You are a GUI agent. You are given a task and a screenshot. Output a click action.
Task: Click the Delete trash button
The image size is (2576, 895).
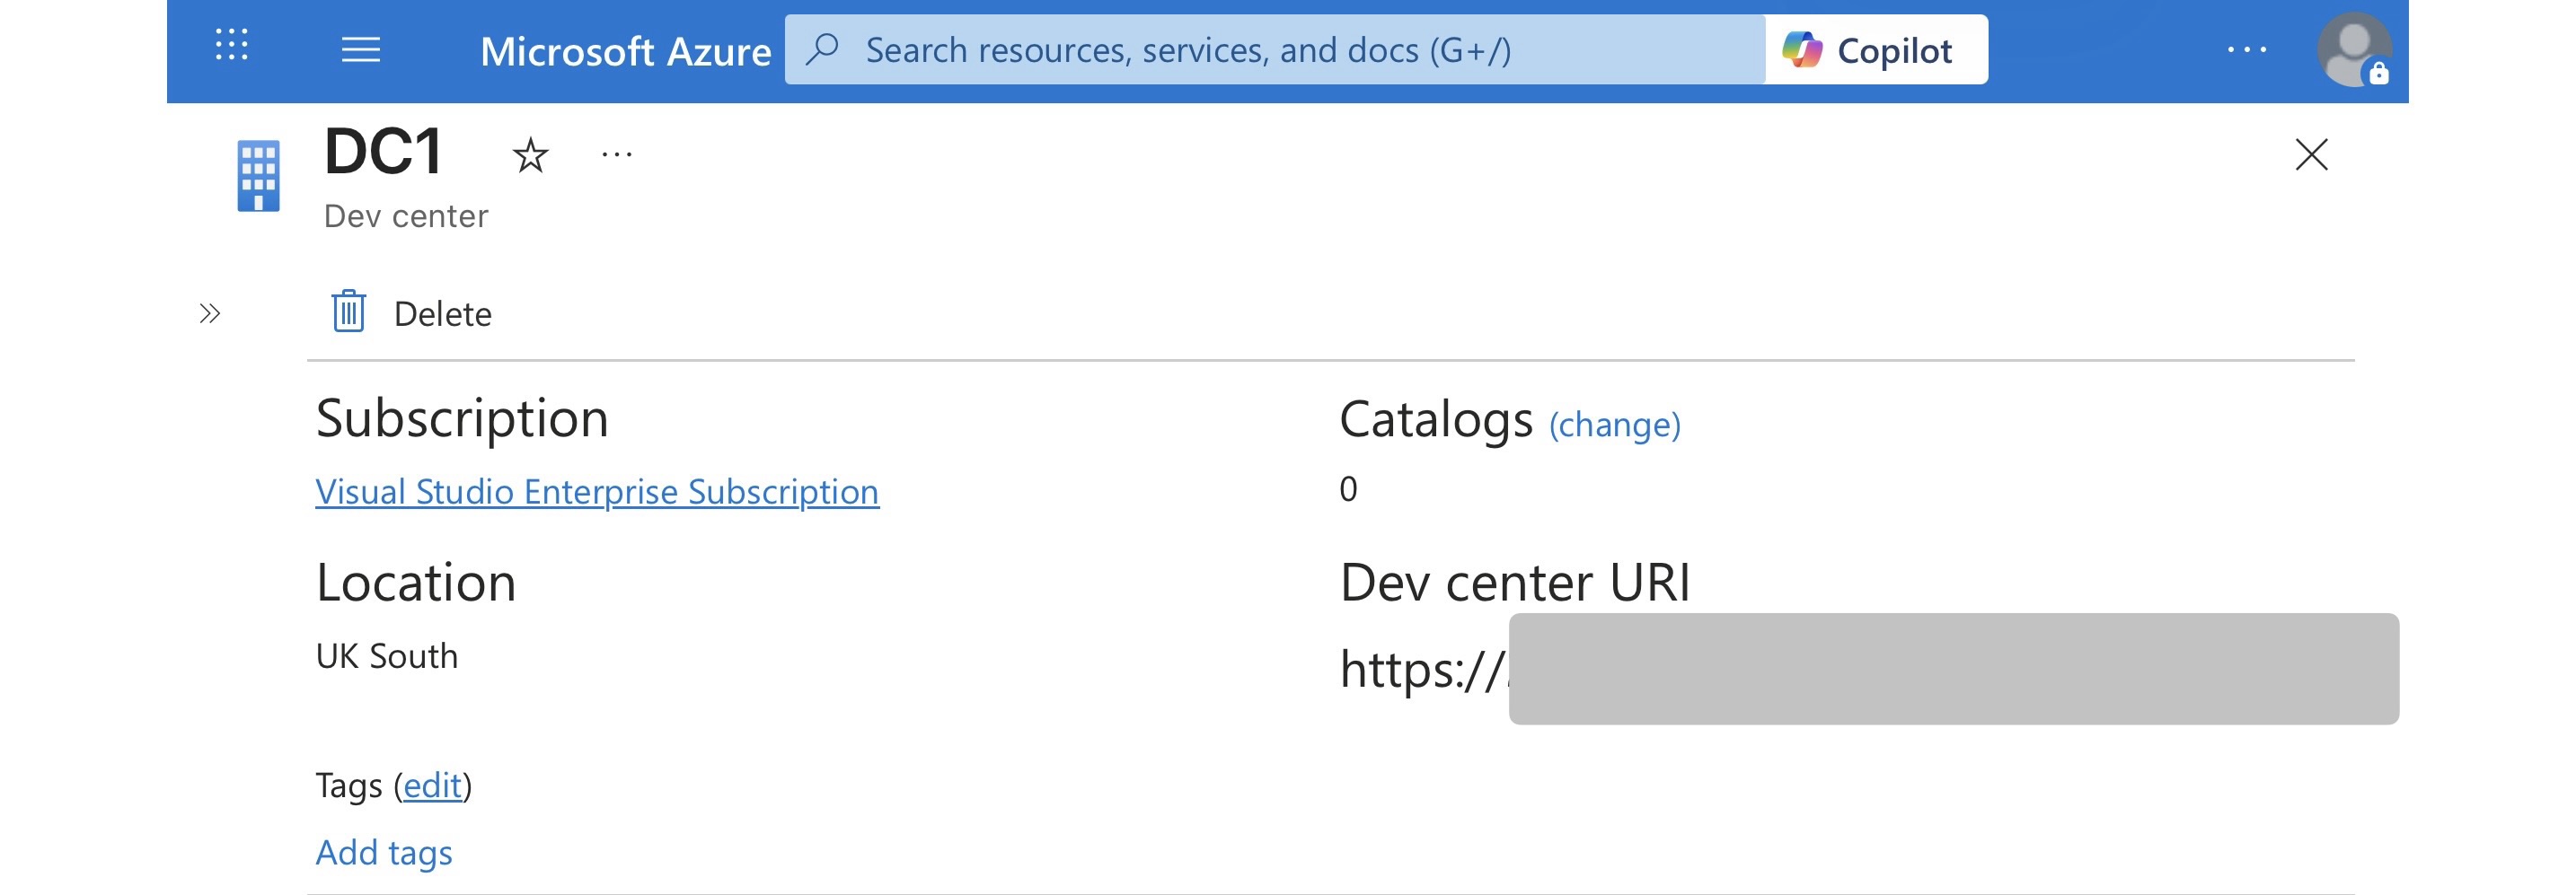click(x=412, y=313)
